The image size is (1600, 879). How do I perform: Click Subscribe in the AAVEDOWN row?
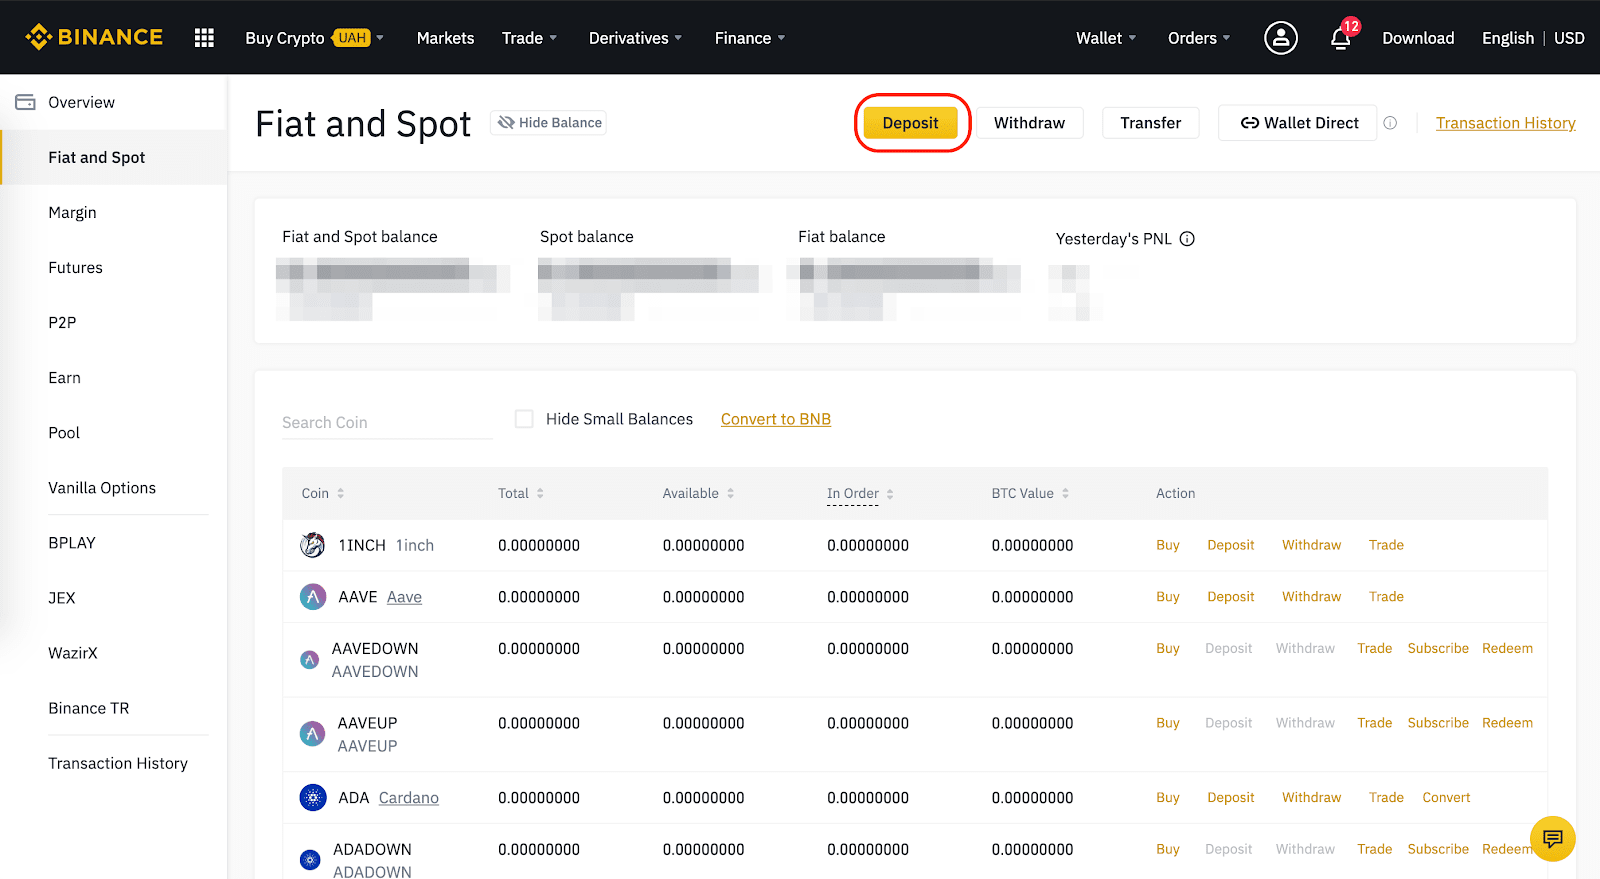[1438, 649]
